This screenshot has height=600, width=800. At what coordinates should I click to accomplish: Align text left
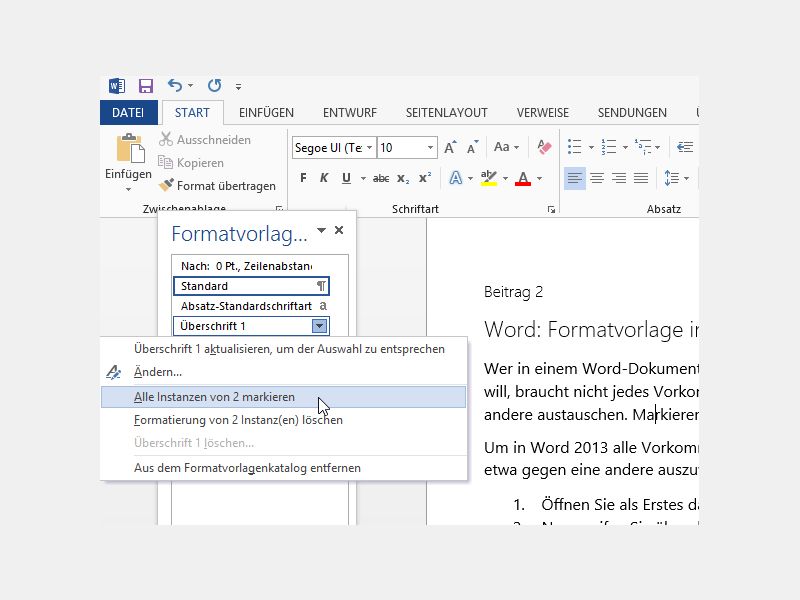(x=574, y=178)
